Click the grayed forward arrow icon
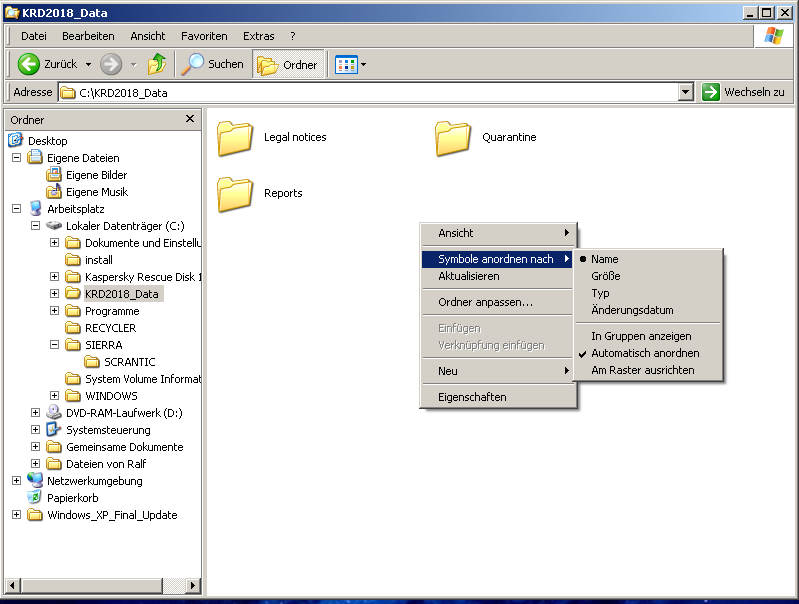The height and width of the screenshot is (604, 799). [x=111, y=64]
